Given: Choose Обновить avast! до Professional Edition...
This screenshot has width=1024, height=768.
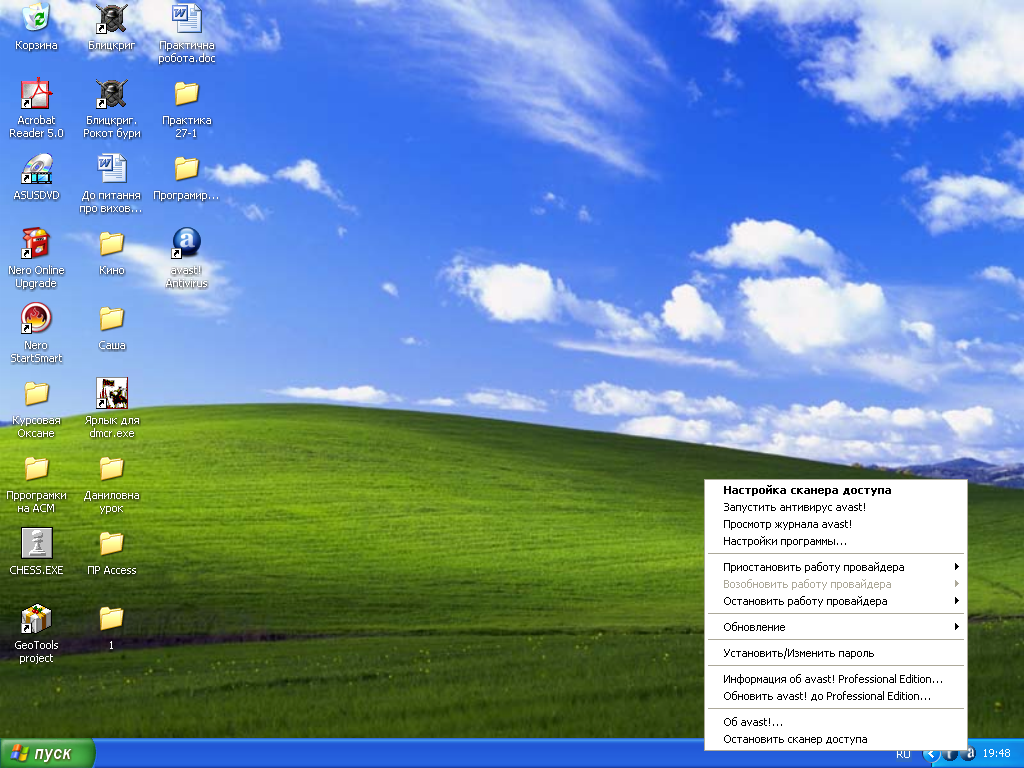Looking at the screenshot, I should pyautogui.click(x=835, y=696).
